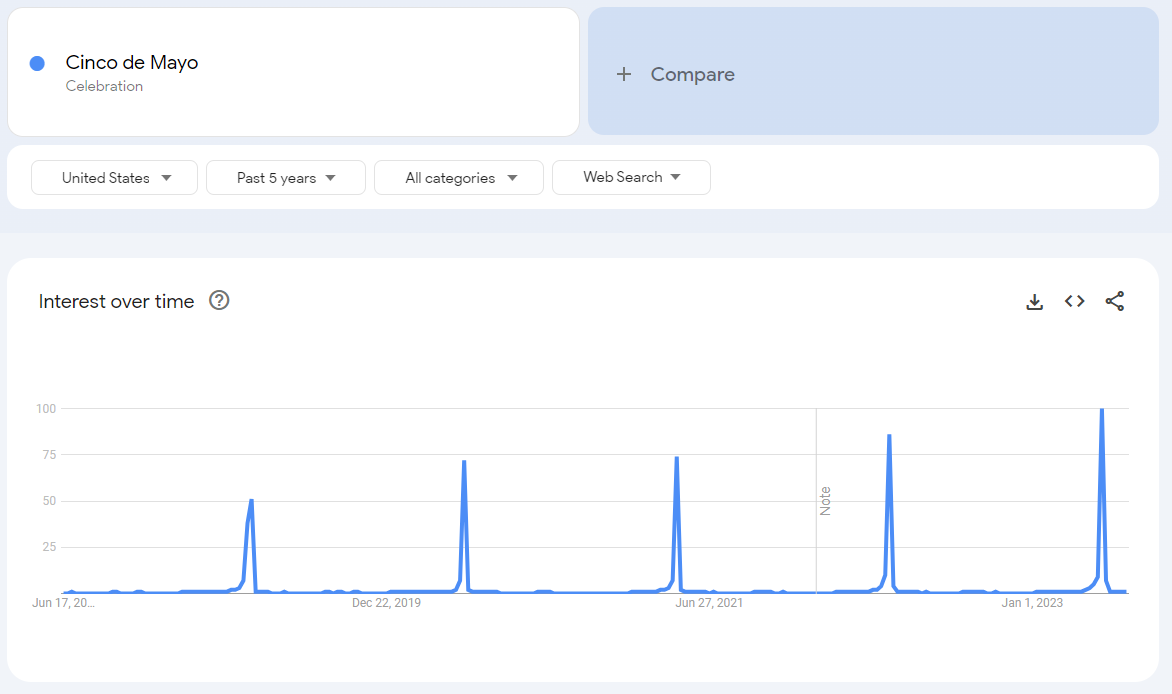Open the Past 5 years time dropdown
This screenshot has height=694, width=1172.
coord(286,178)
